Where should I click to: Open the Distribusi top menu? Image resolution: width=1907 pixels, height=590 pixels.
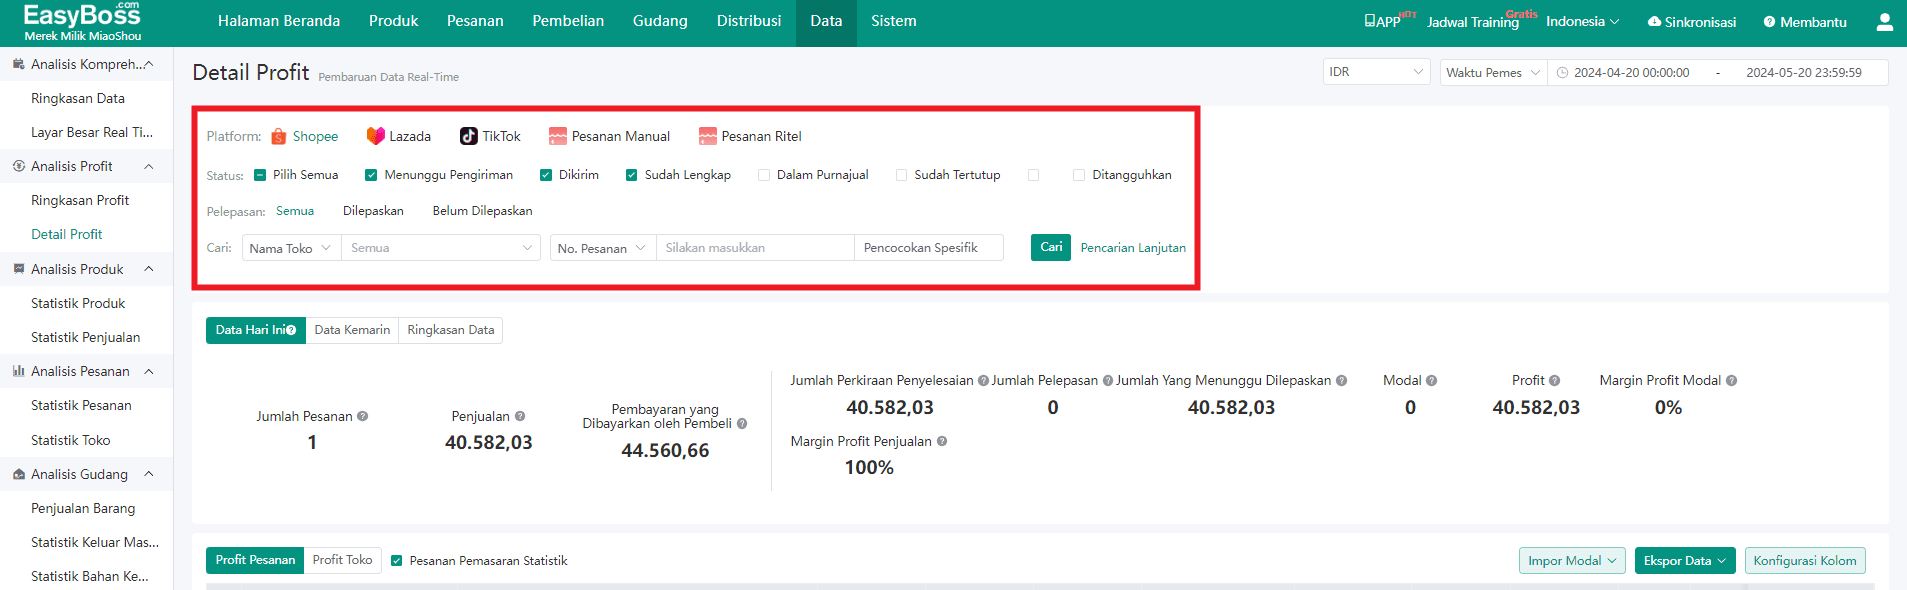pos(749,21)
